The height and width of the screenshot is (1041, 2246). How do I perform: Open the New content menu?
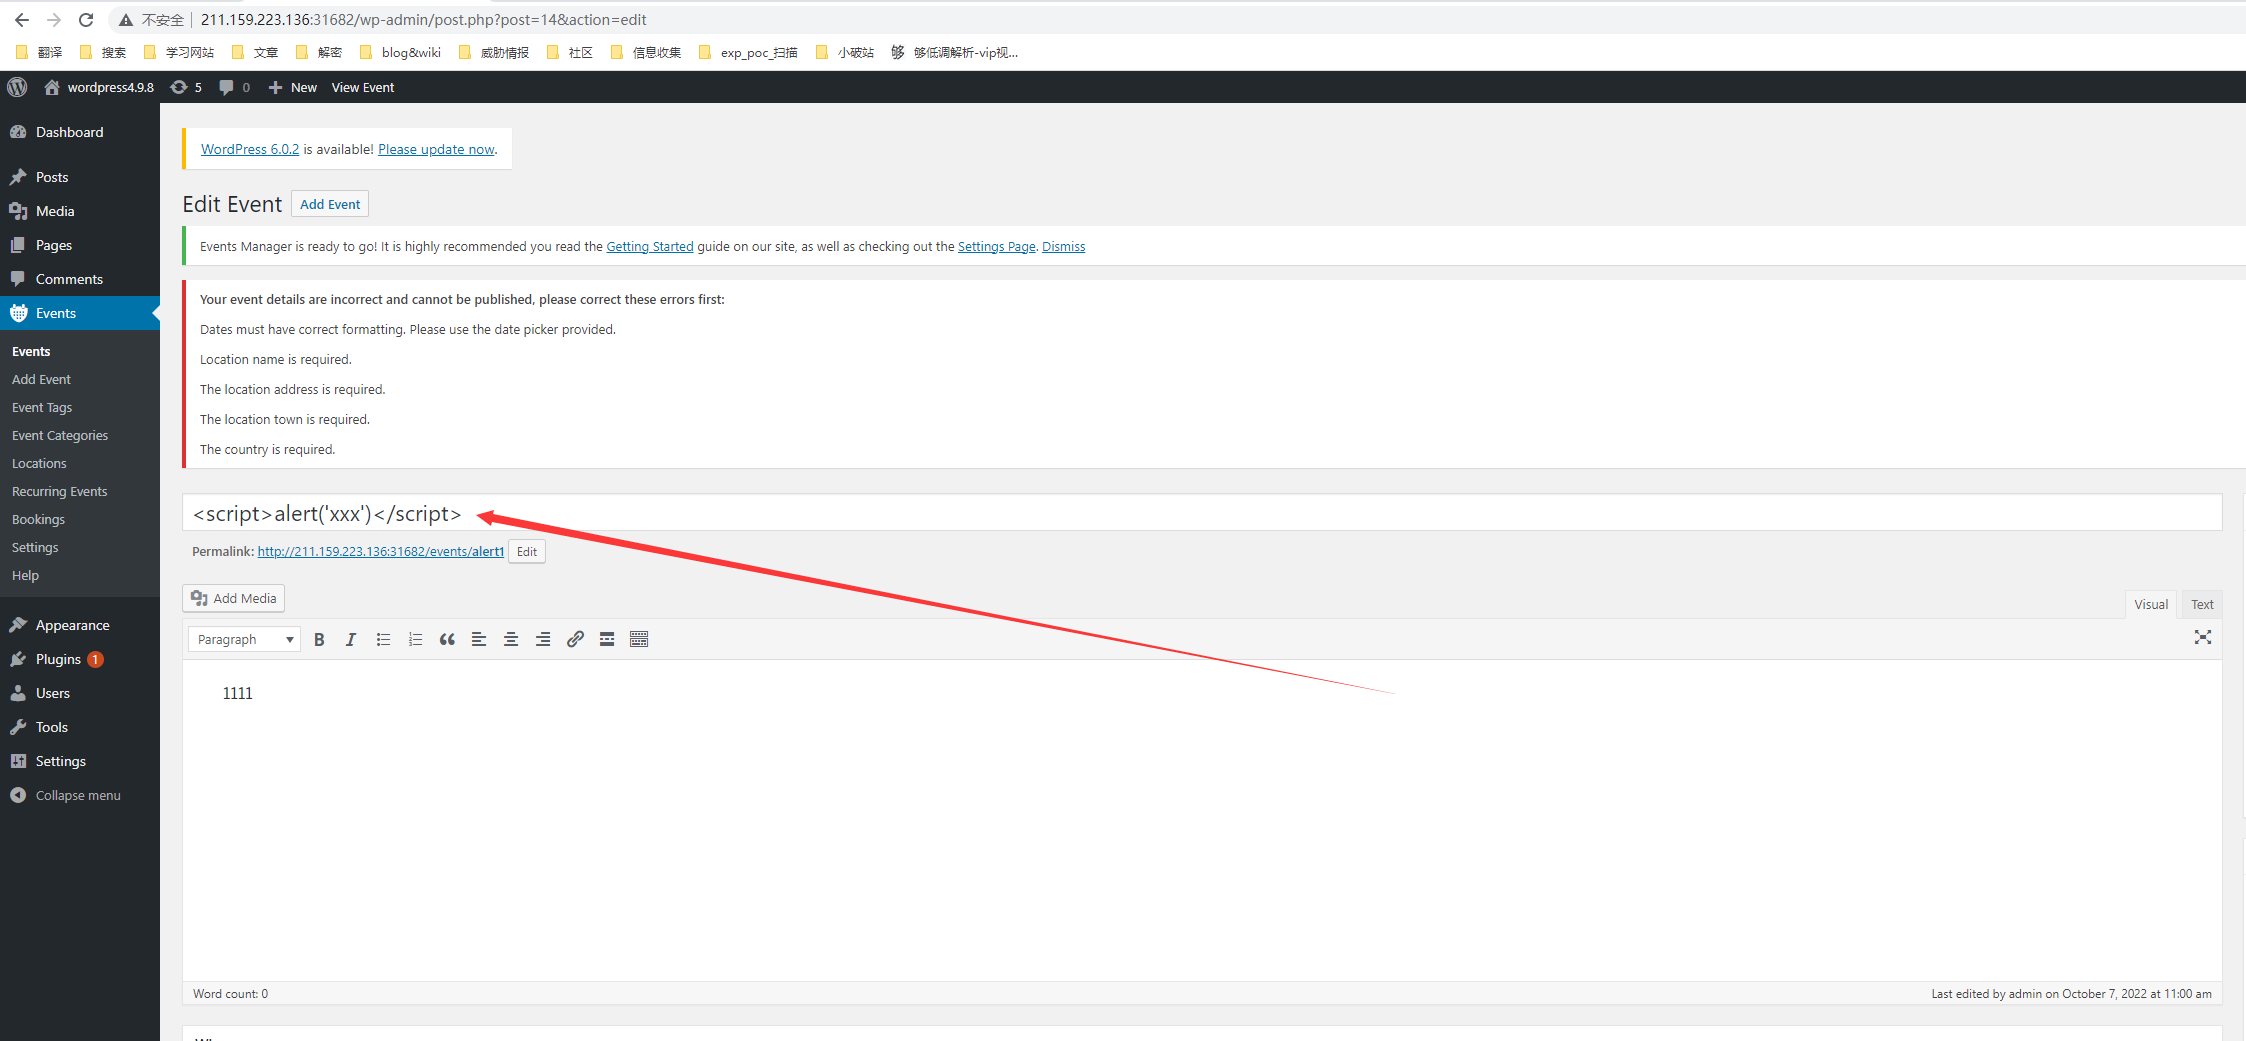[292, 87]
